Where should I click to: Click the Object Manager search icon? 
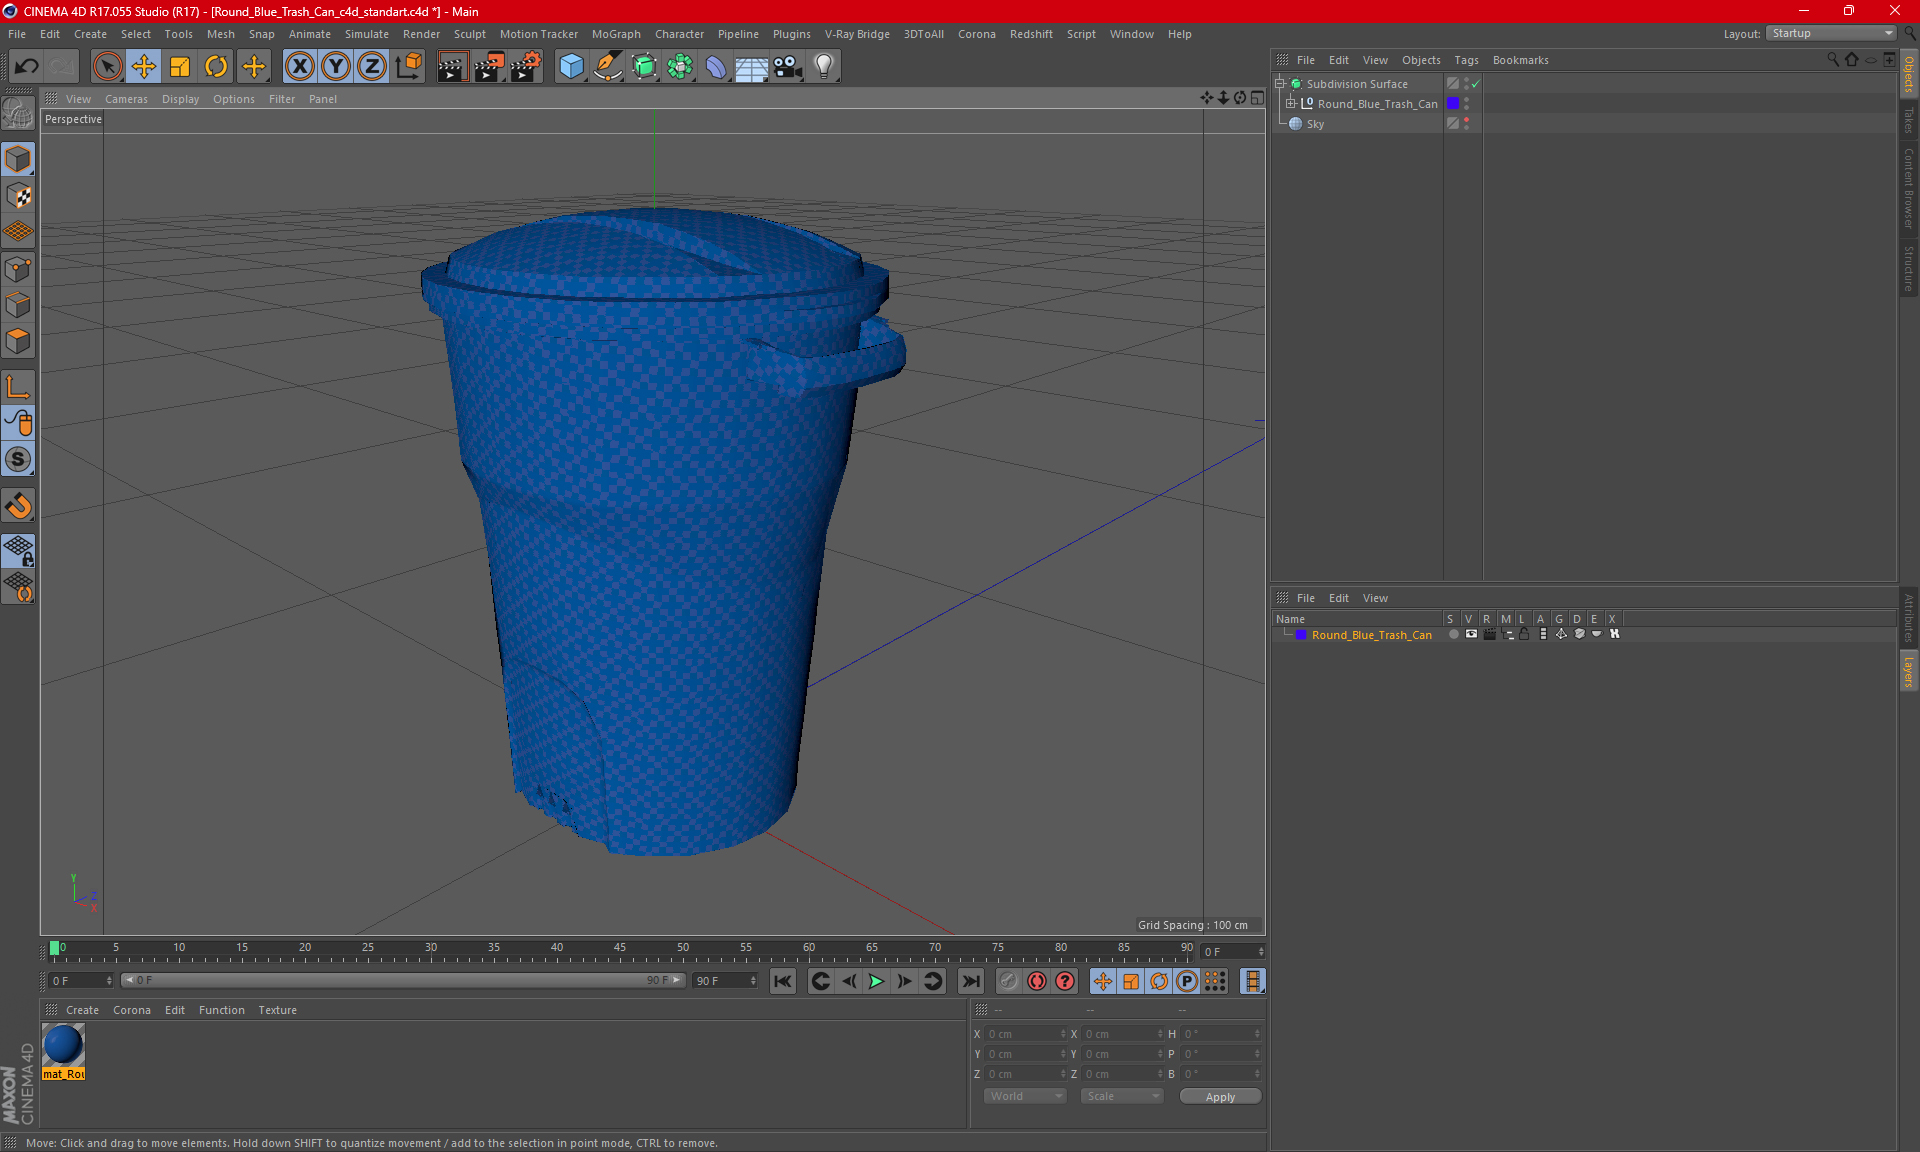[x=1832, y=60]
